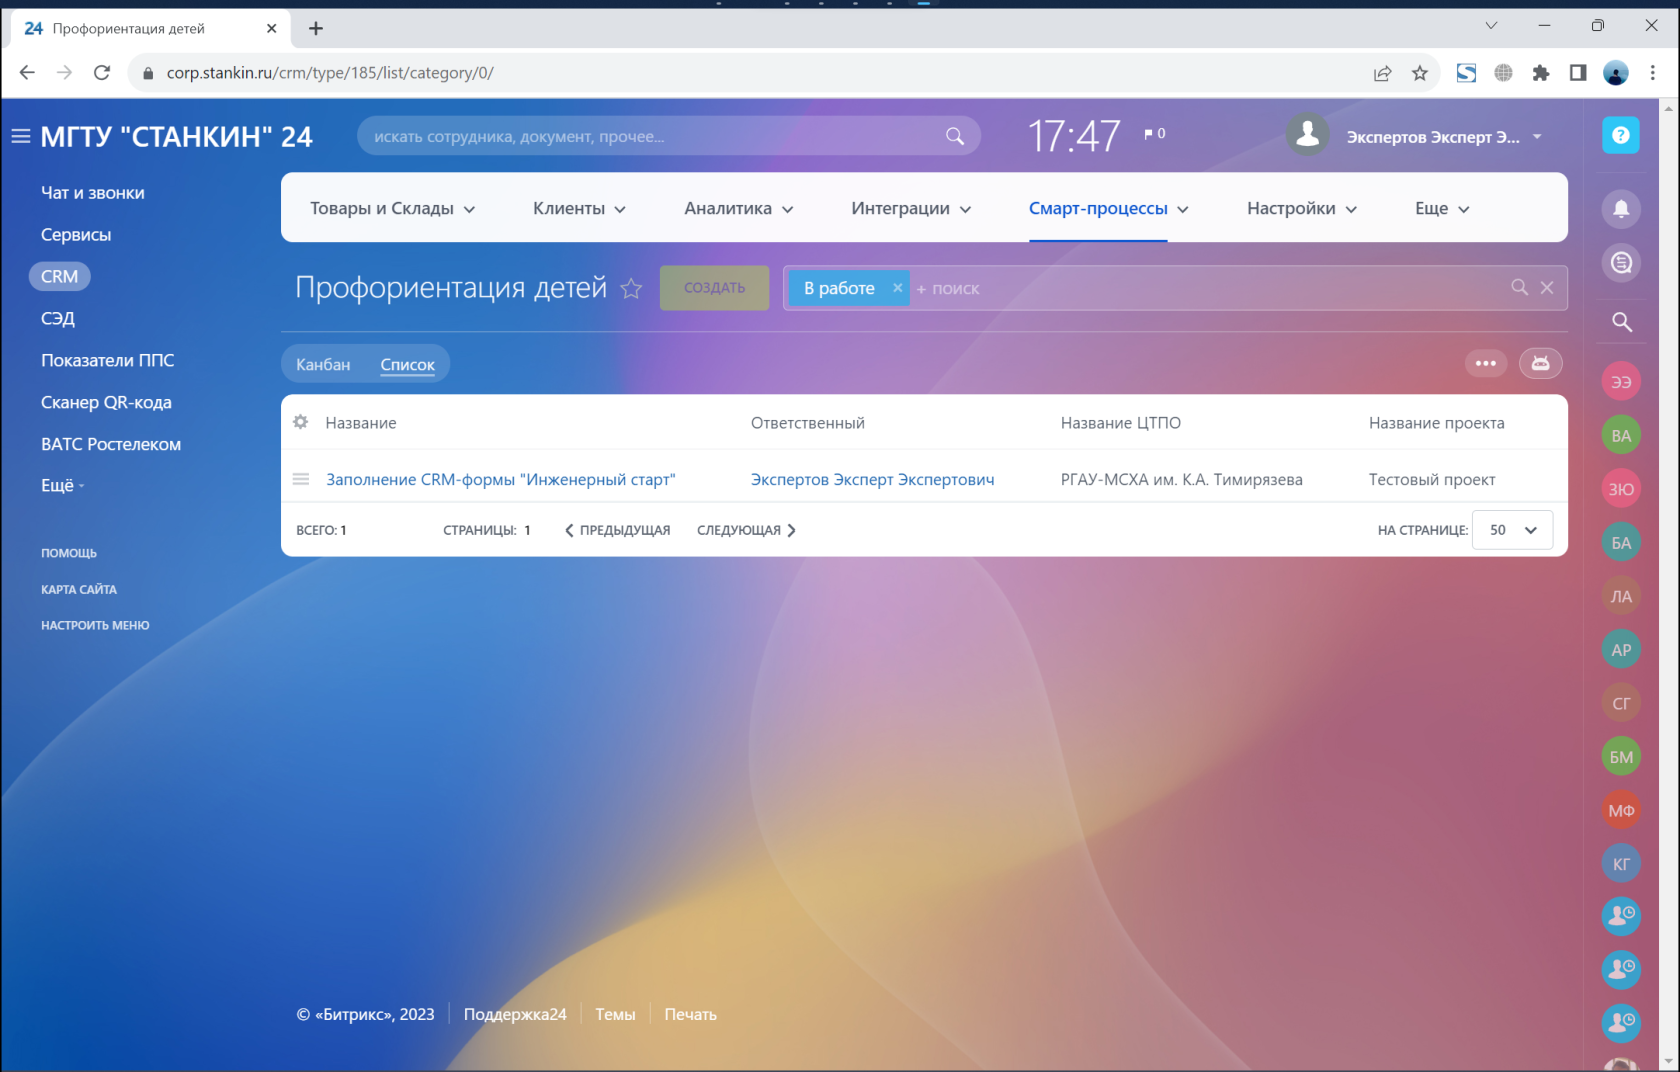This screenshot has height=1072, width=1680.
Task: Focus the global search field for employees
Action: click(x=668, y=136)
